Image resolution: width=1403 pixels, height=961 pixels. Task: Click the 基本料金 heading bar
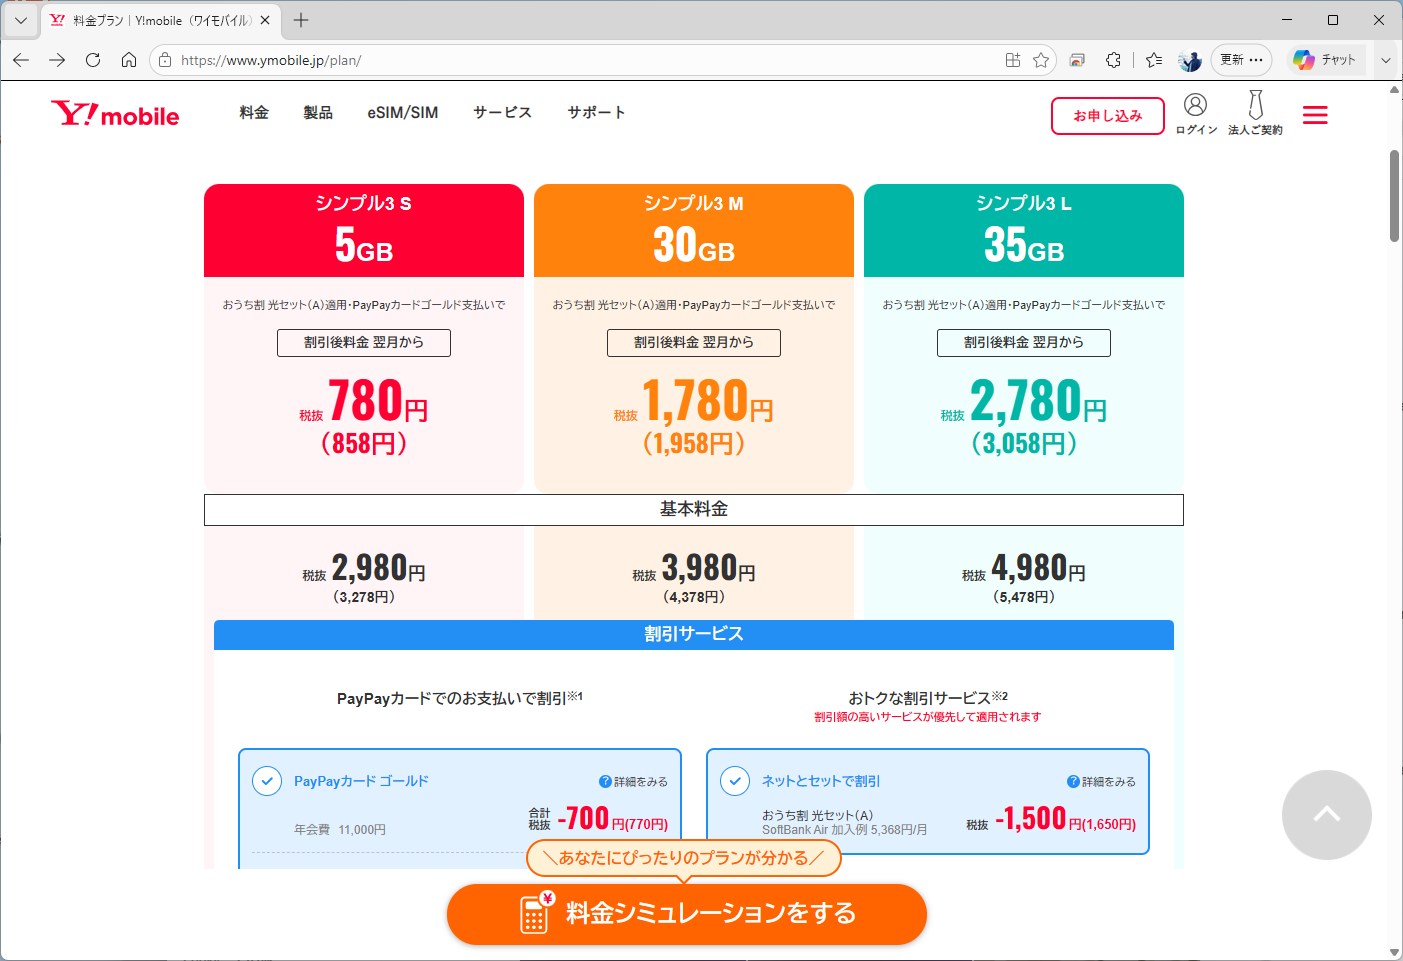click(694, 509)
